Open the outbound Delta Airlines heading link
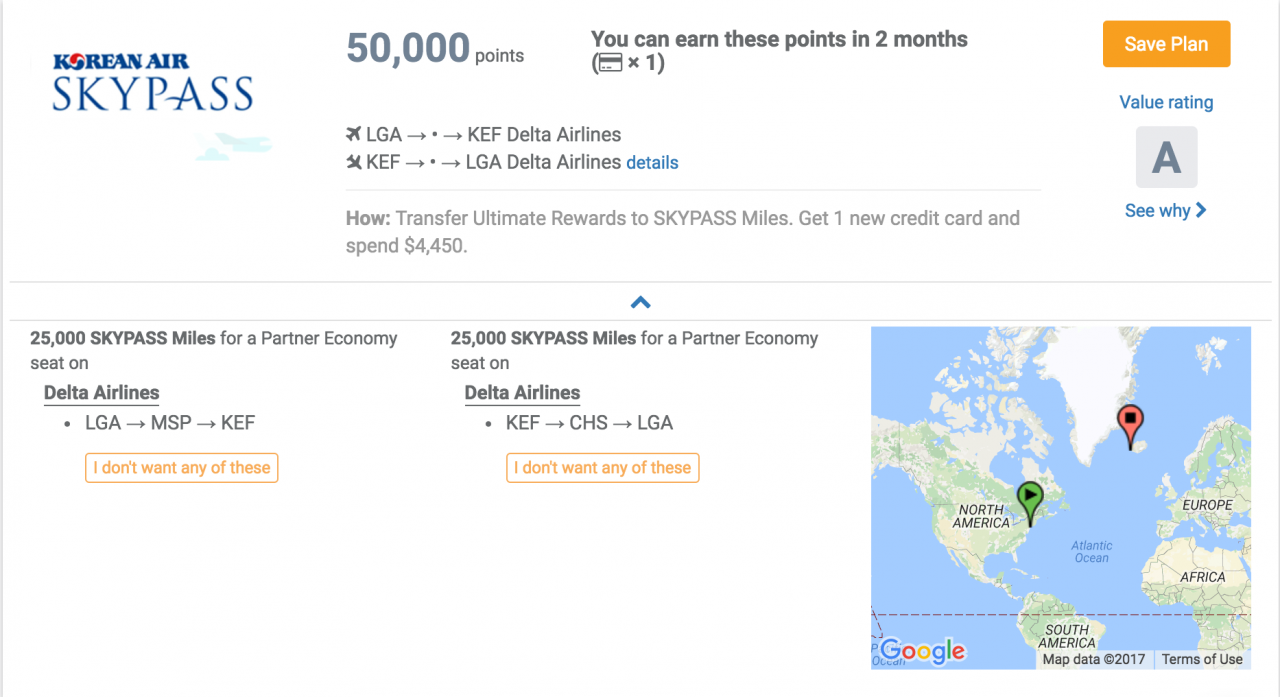Image resolution: width=1280 pixels, height=697 pixels. point(101,393)
